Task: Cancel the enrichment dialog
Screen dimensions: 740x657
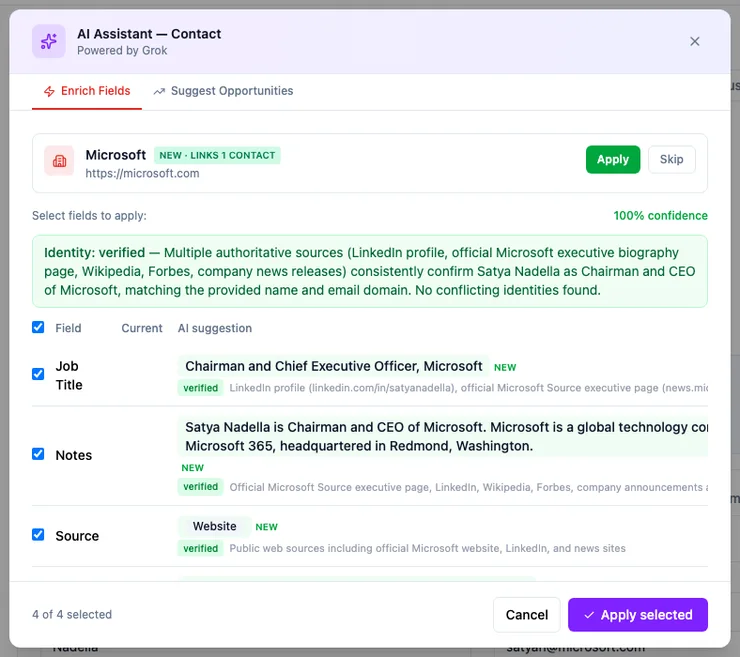Action: click(527, 615)
